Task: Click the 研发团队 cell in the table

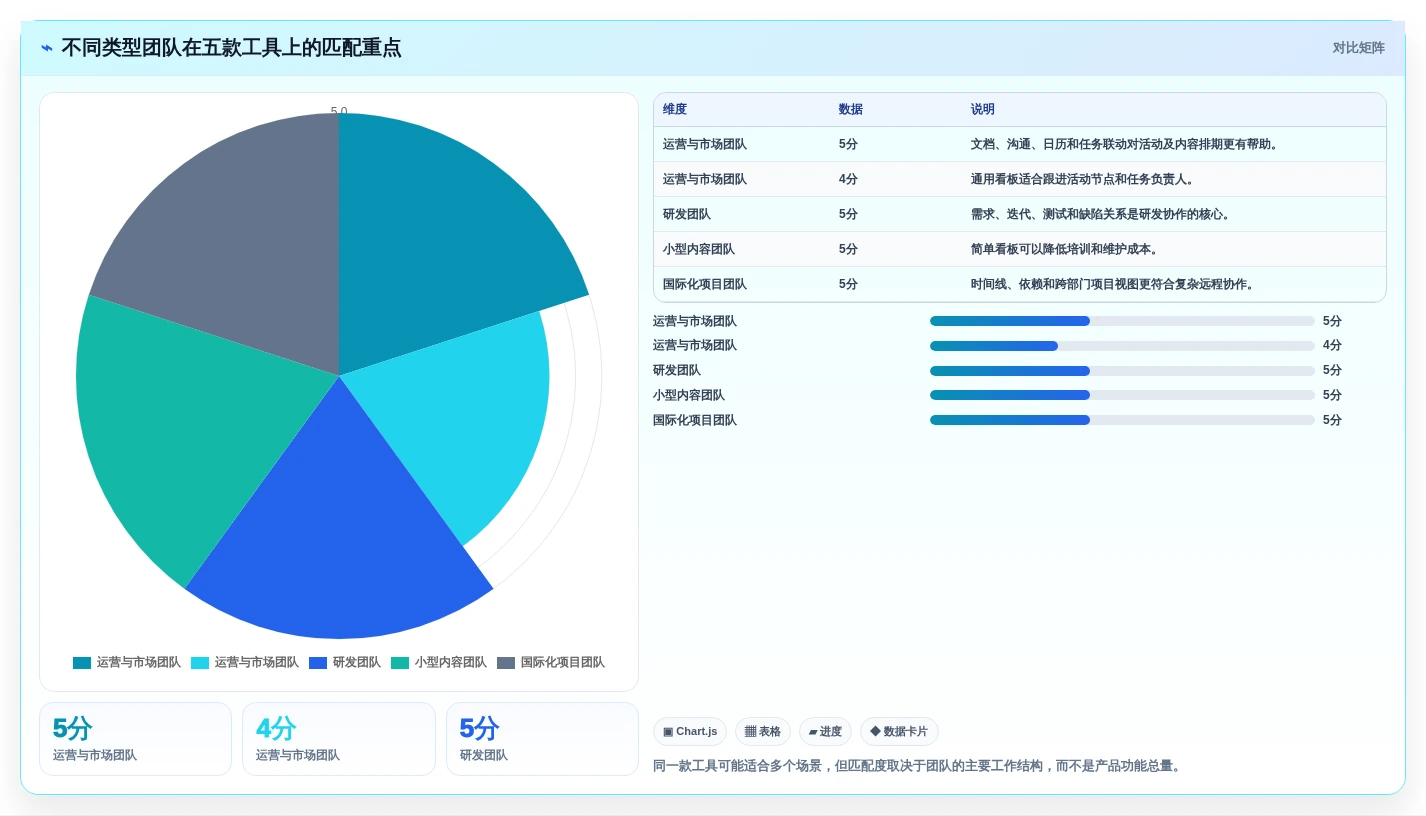Action: 686,215
